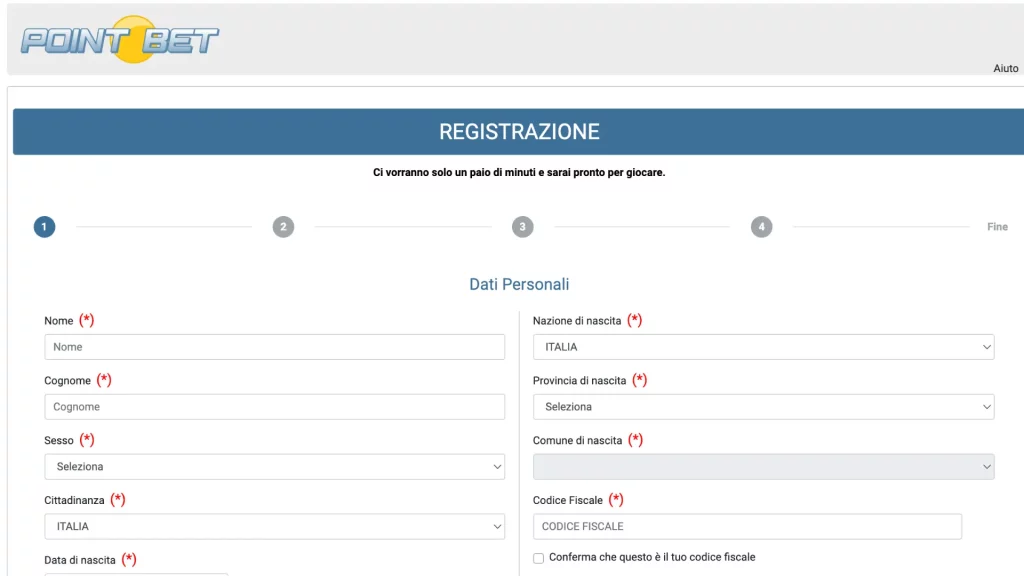Focus the Nome input field
Image resolution: width=1024 pixels, height=576 pixels.
pos(274,347)
